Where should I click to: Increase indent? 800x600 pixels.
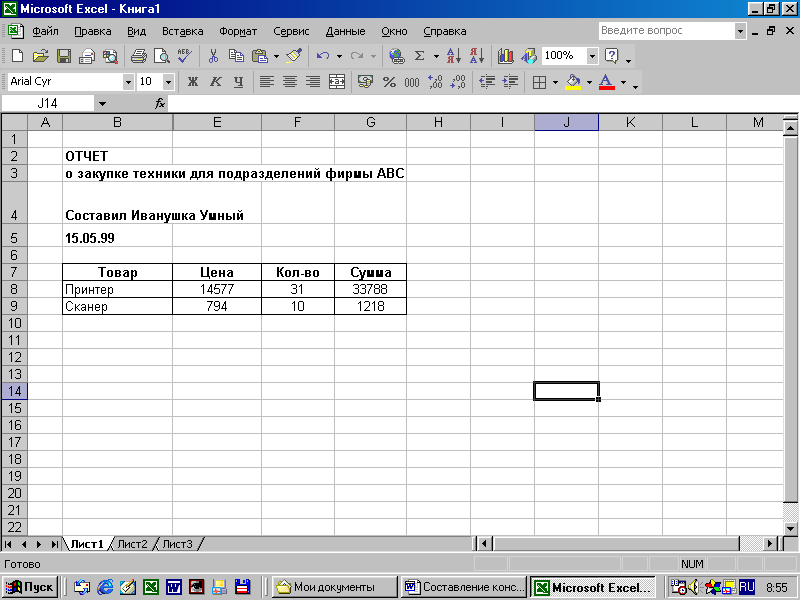point(510,82)
